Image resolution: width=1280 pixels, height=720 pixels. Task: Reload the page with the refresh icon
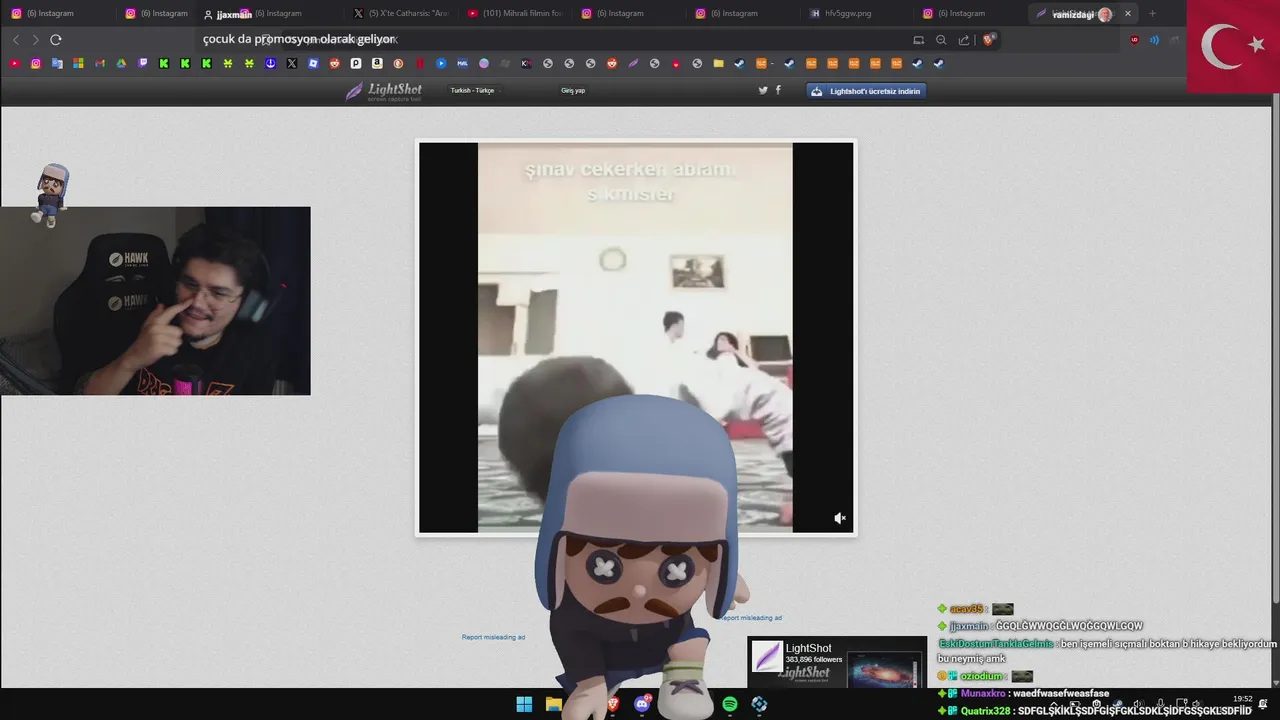pos(56,40)
